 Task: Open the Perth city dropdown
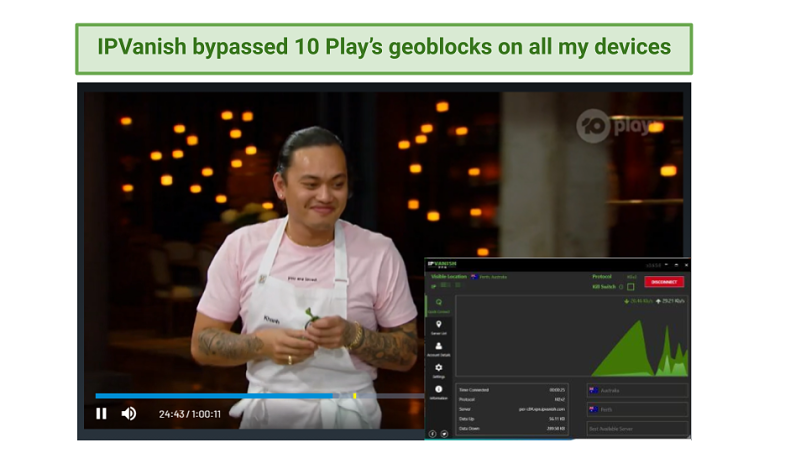pyautogui.click(x=637, y=409)
